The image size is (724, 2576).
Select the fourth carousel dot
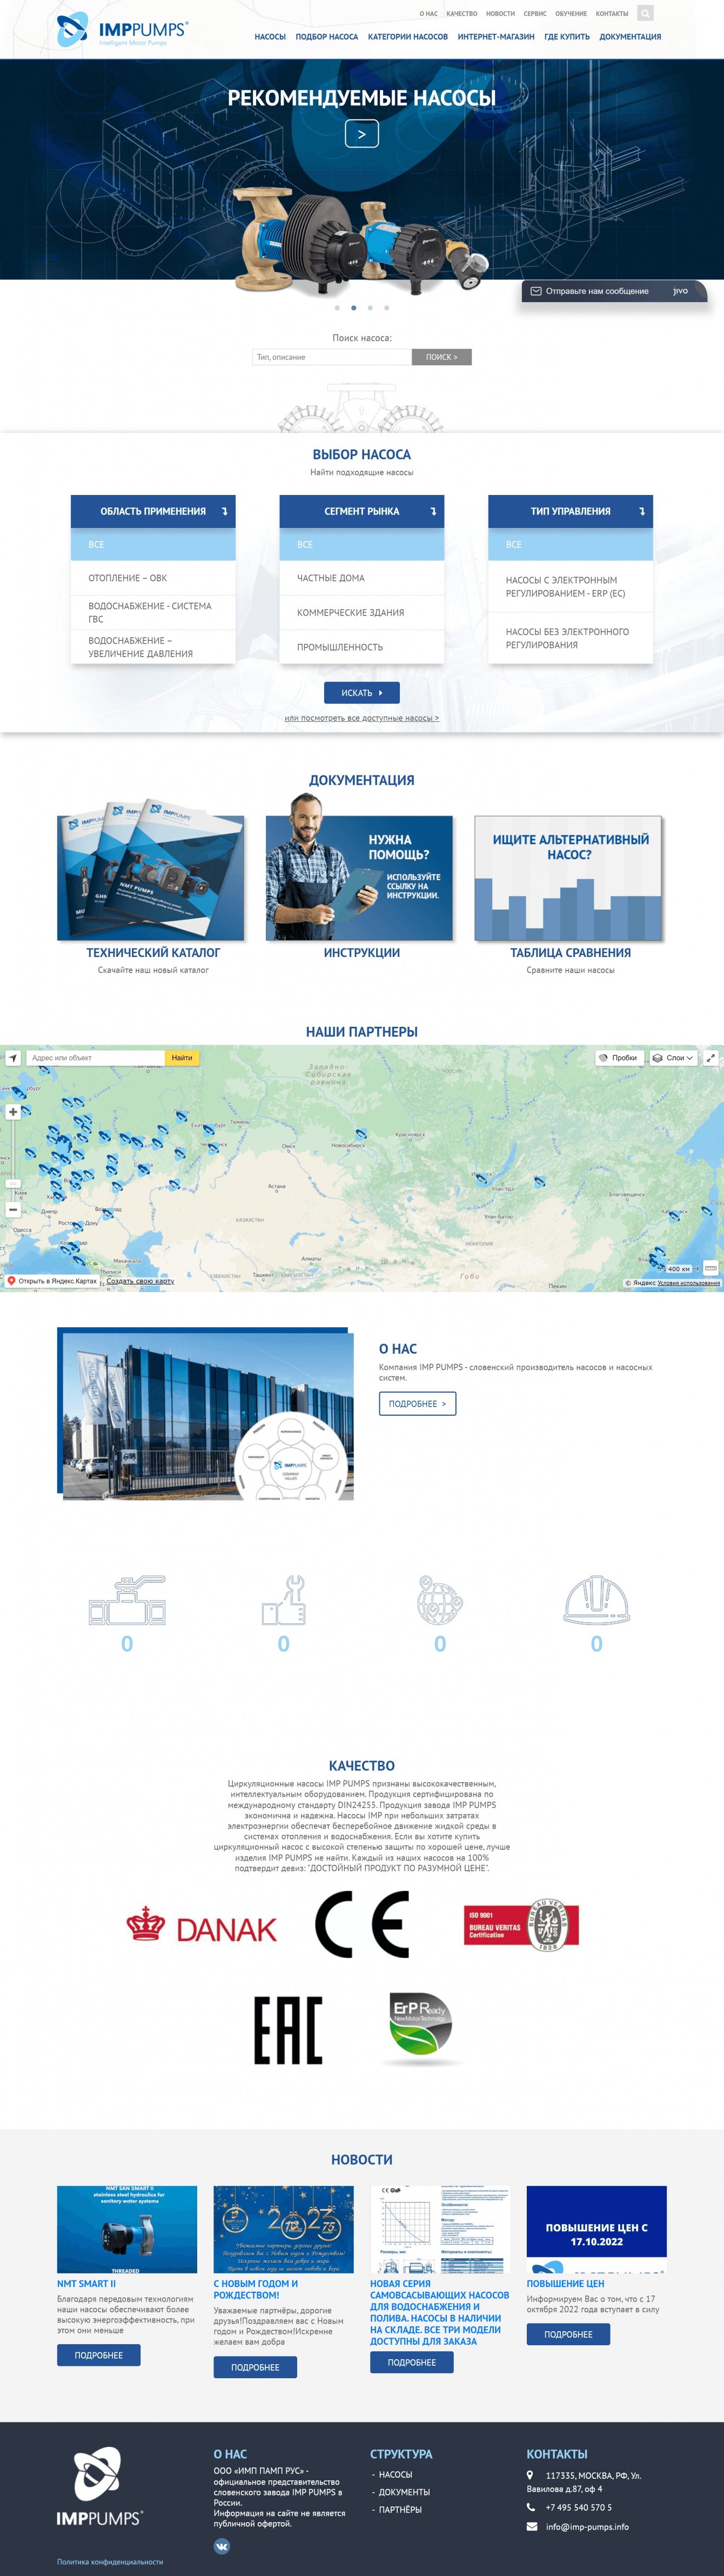(x=387, y=308)
